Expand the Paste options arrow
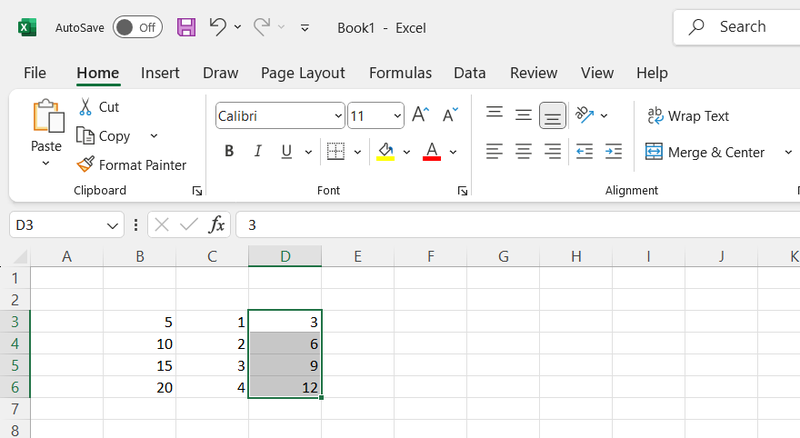The image size is (800, 438). point(46,163)
